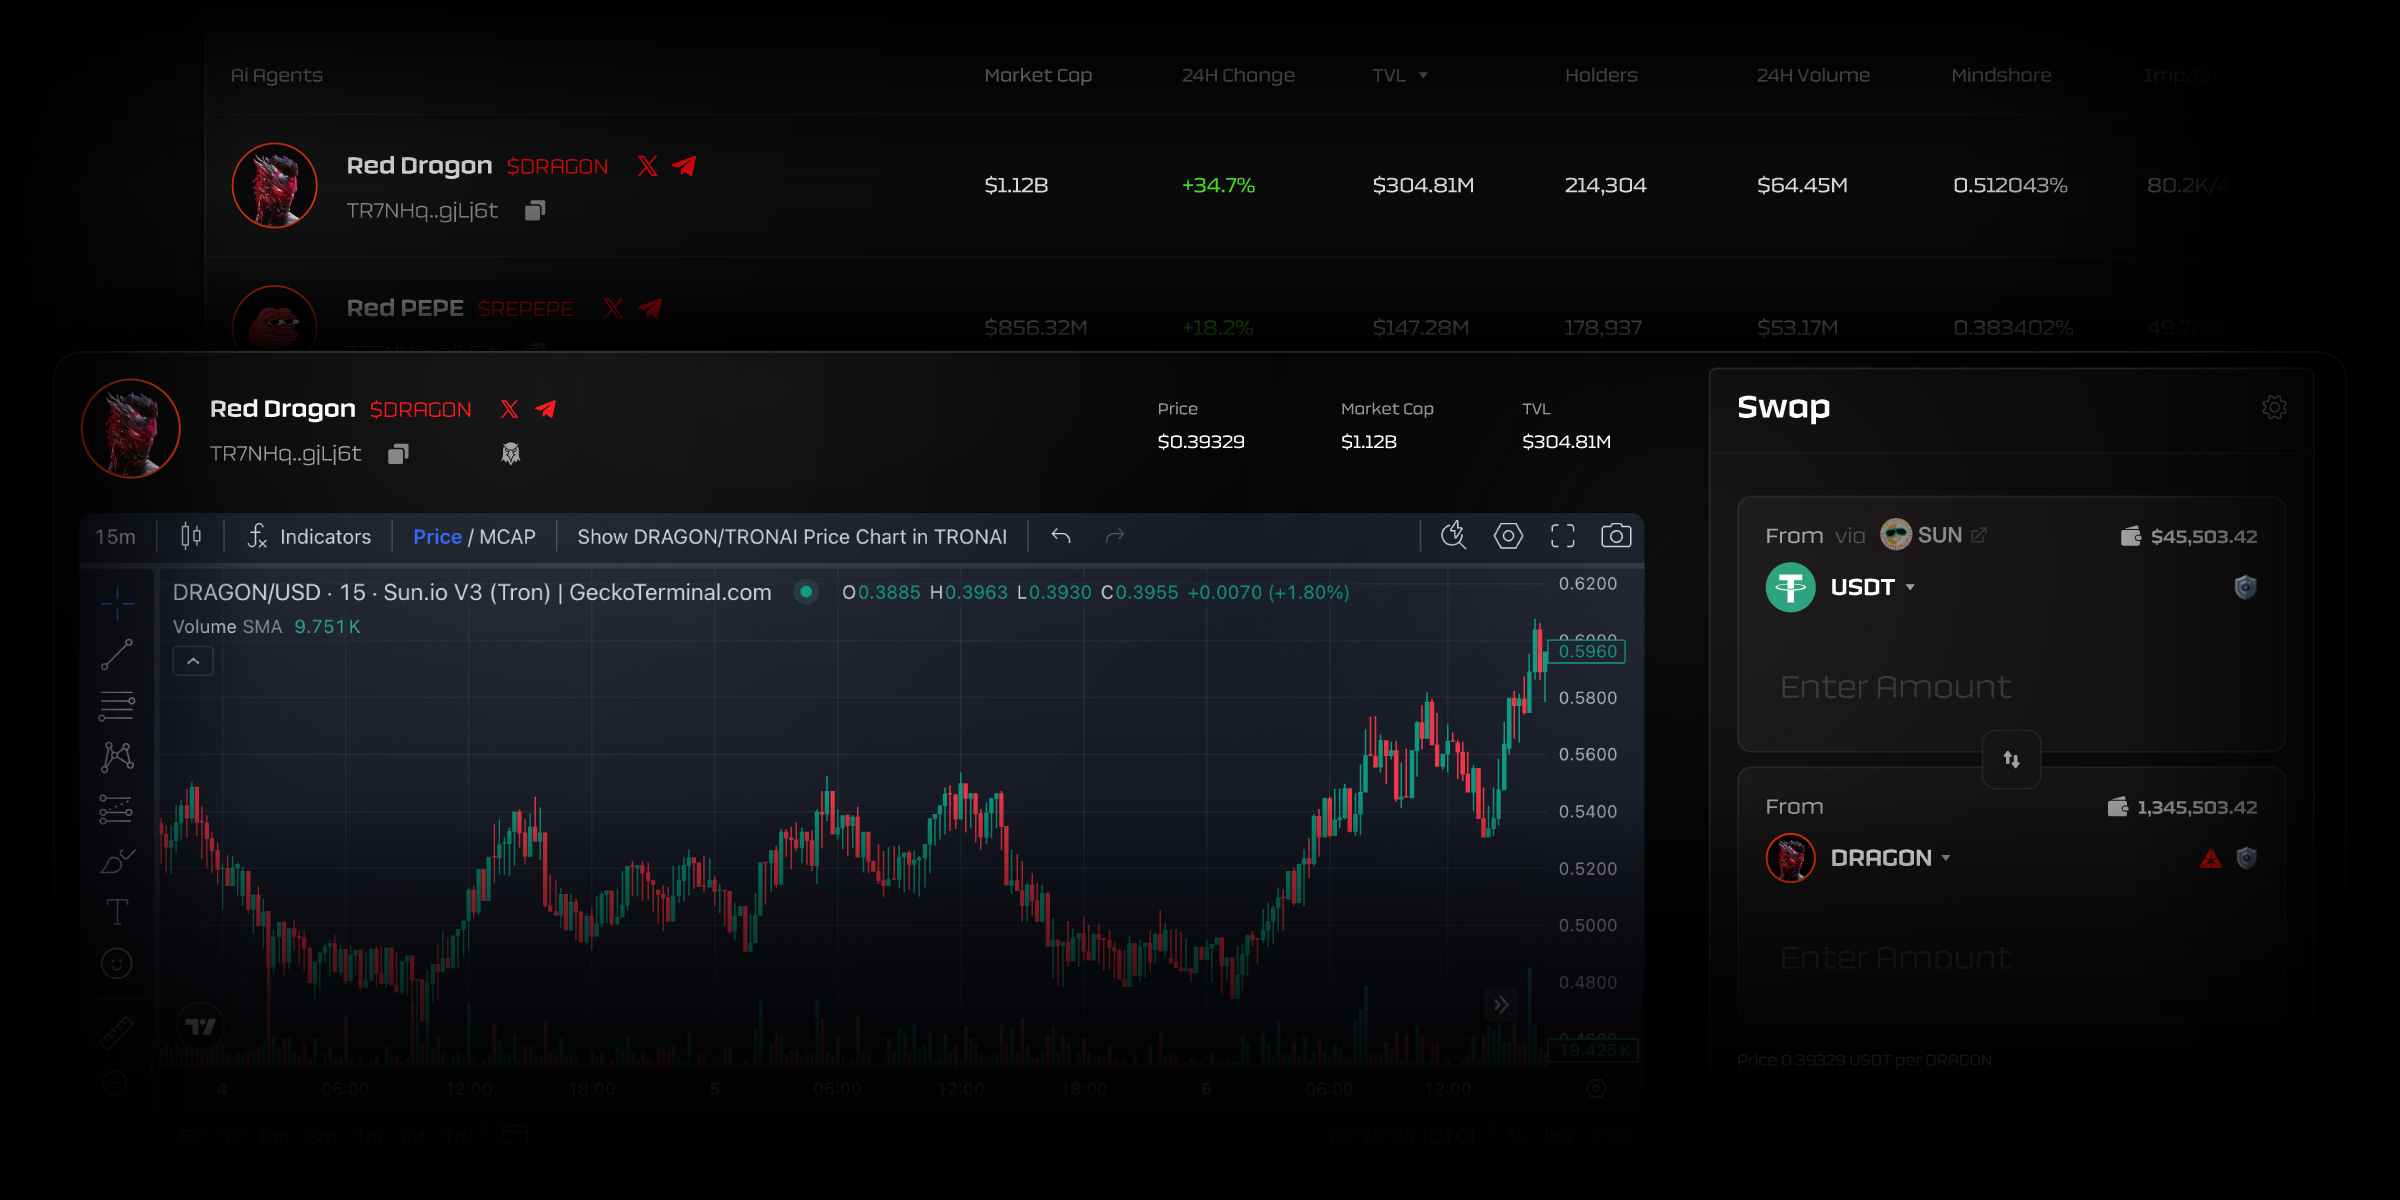Sort by 24H Volume column header

(x=1813, y=75)
